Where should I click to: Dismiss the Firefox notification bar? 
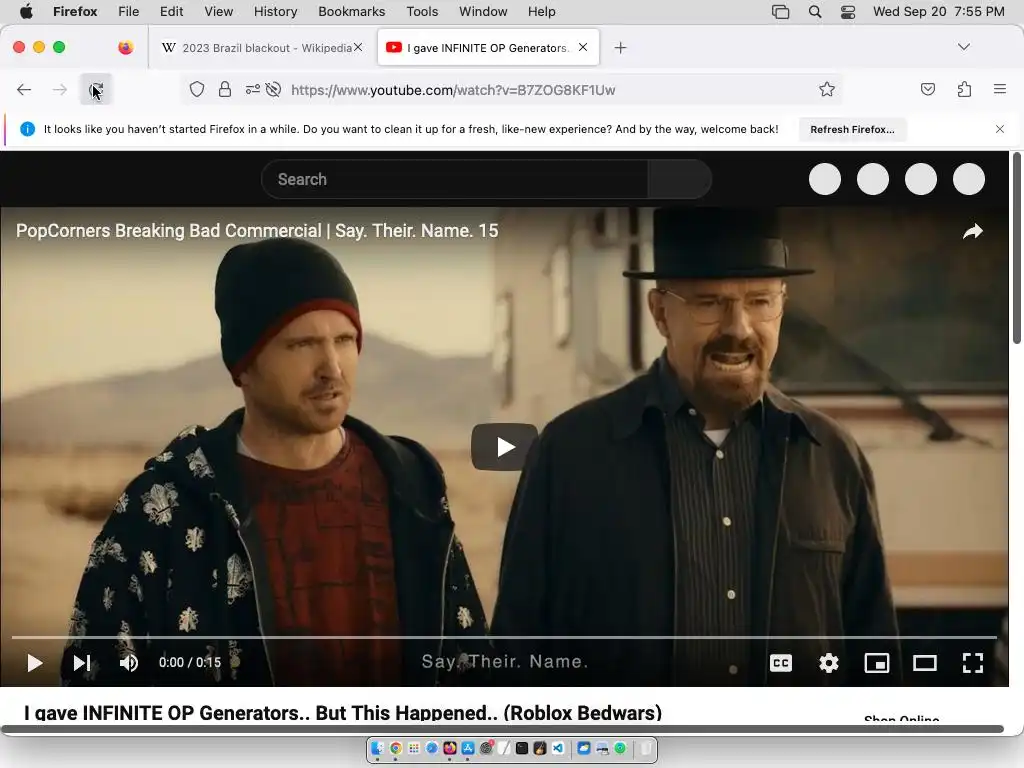tap(1000, 129)
